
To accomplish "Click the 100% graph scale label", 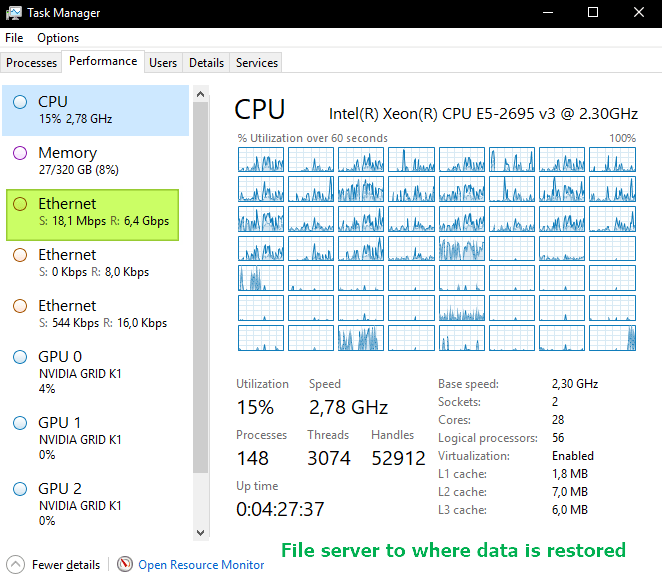I will coord(622,138).
